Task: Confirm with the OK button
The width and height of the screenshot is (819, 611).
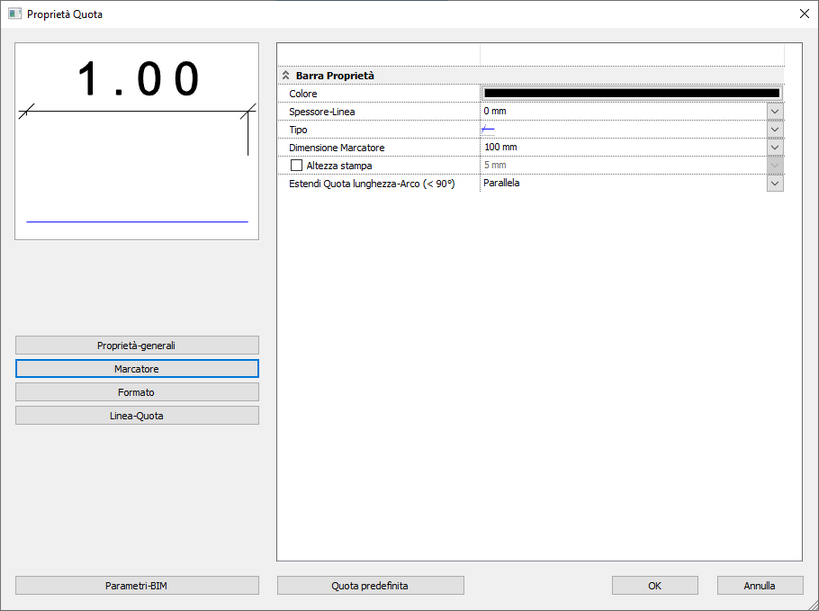Action: pos(655,585)
